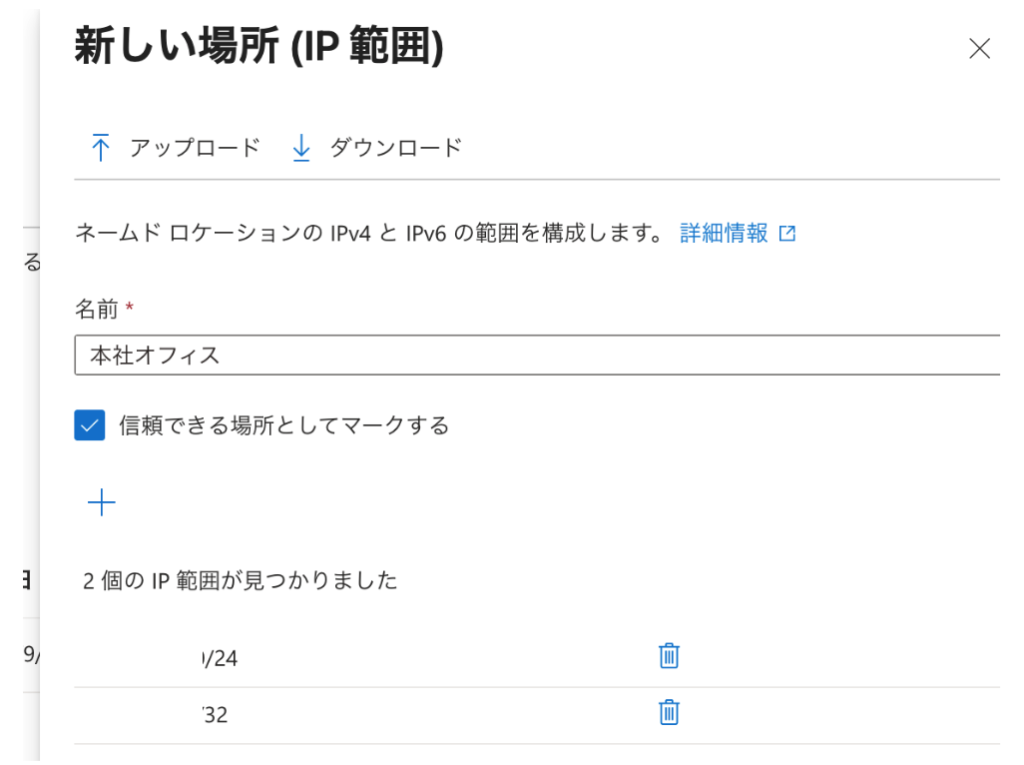Click the 新しい場所 (IP 範囲) panel title

tap(258, 49)
